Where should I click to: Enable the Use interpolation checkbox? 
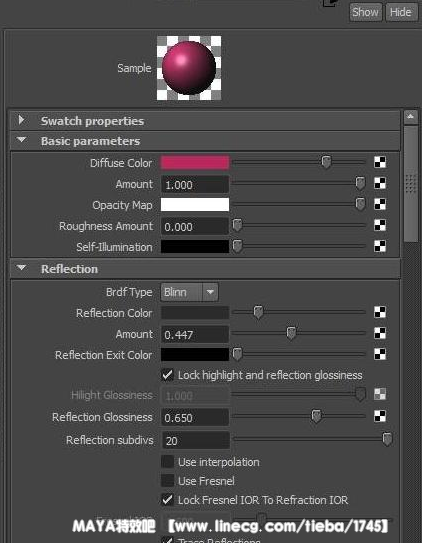point(168,462)
